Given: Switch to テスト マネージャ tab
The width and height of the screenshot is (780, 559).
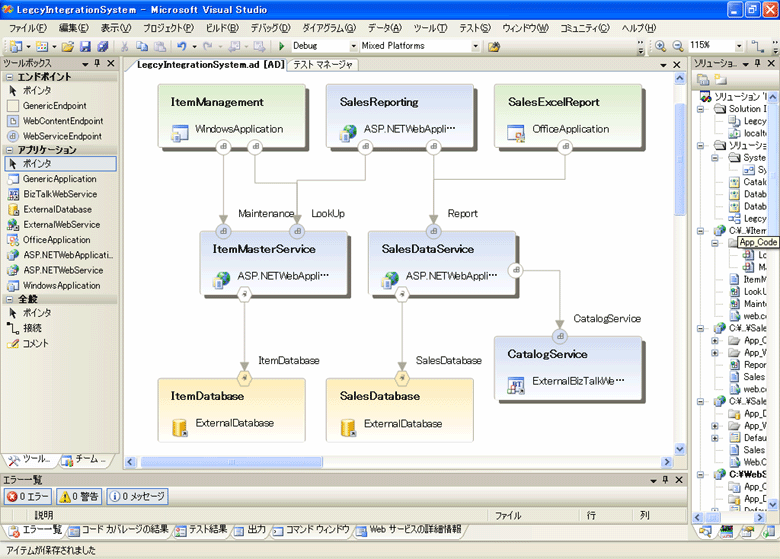Looking at the screenshot, I should coord(323,65).
